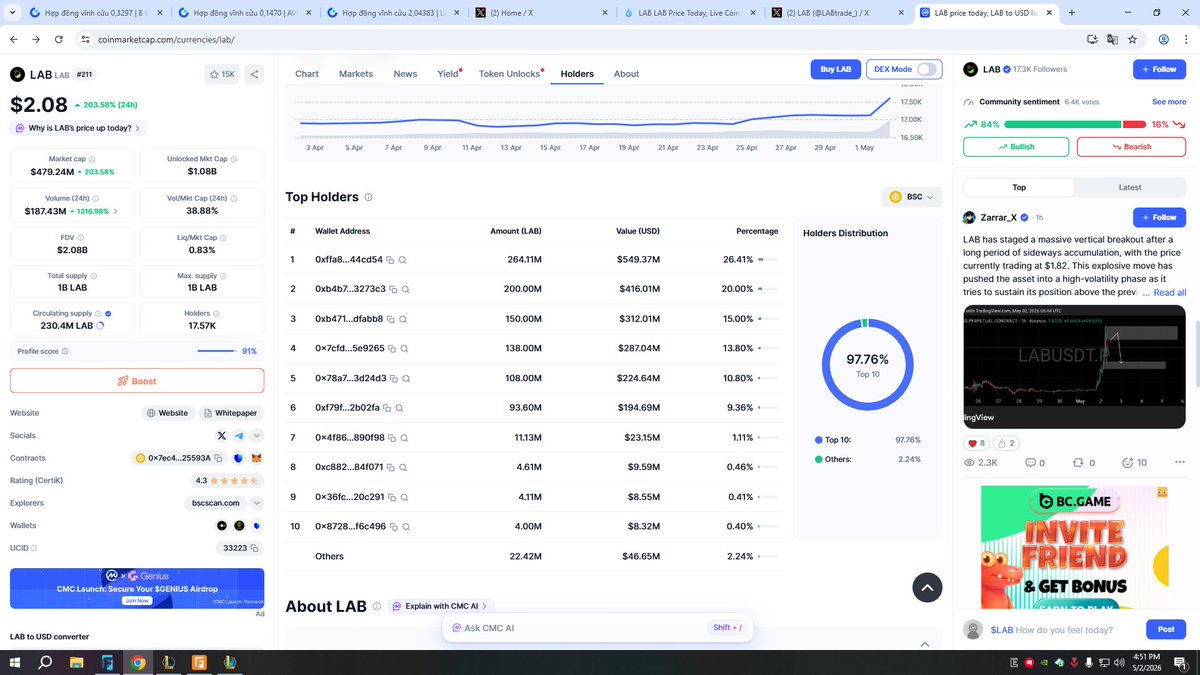Click the blue shield icon beside contract

(x=238, y=458)
